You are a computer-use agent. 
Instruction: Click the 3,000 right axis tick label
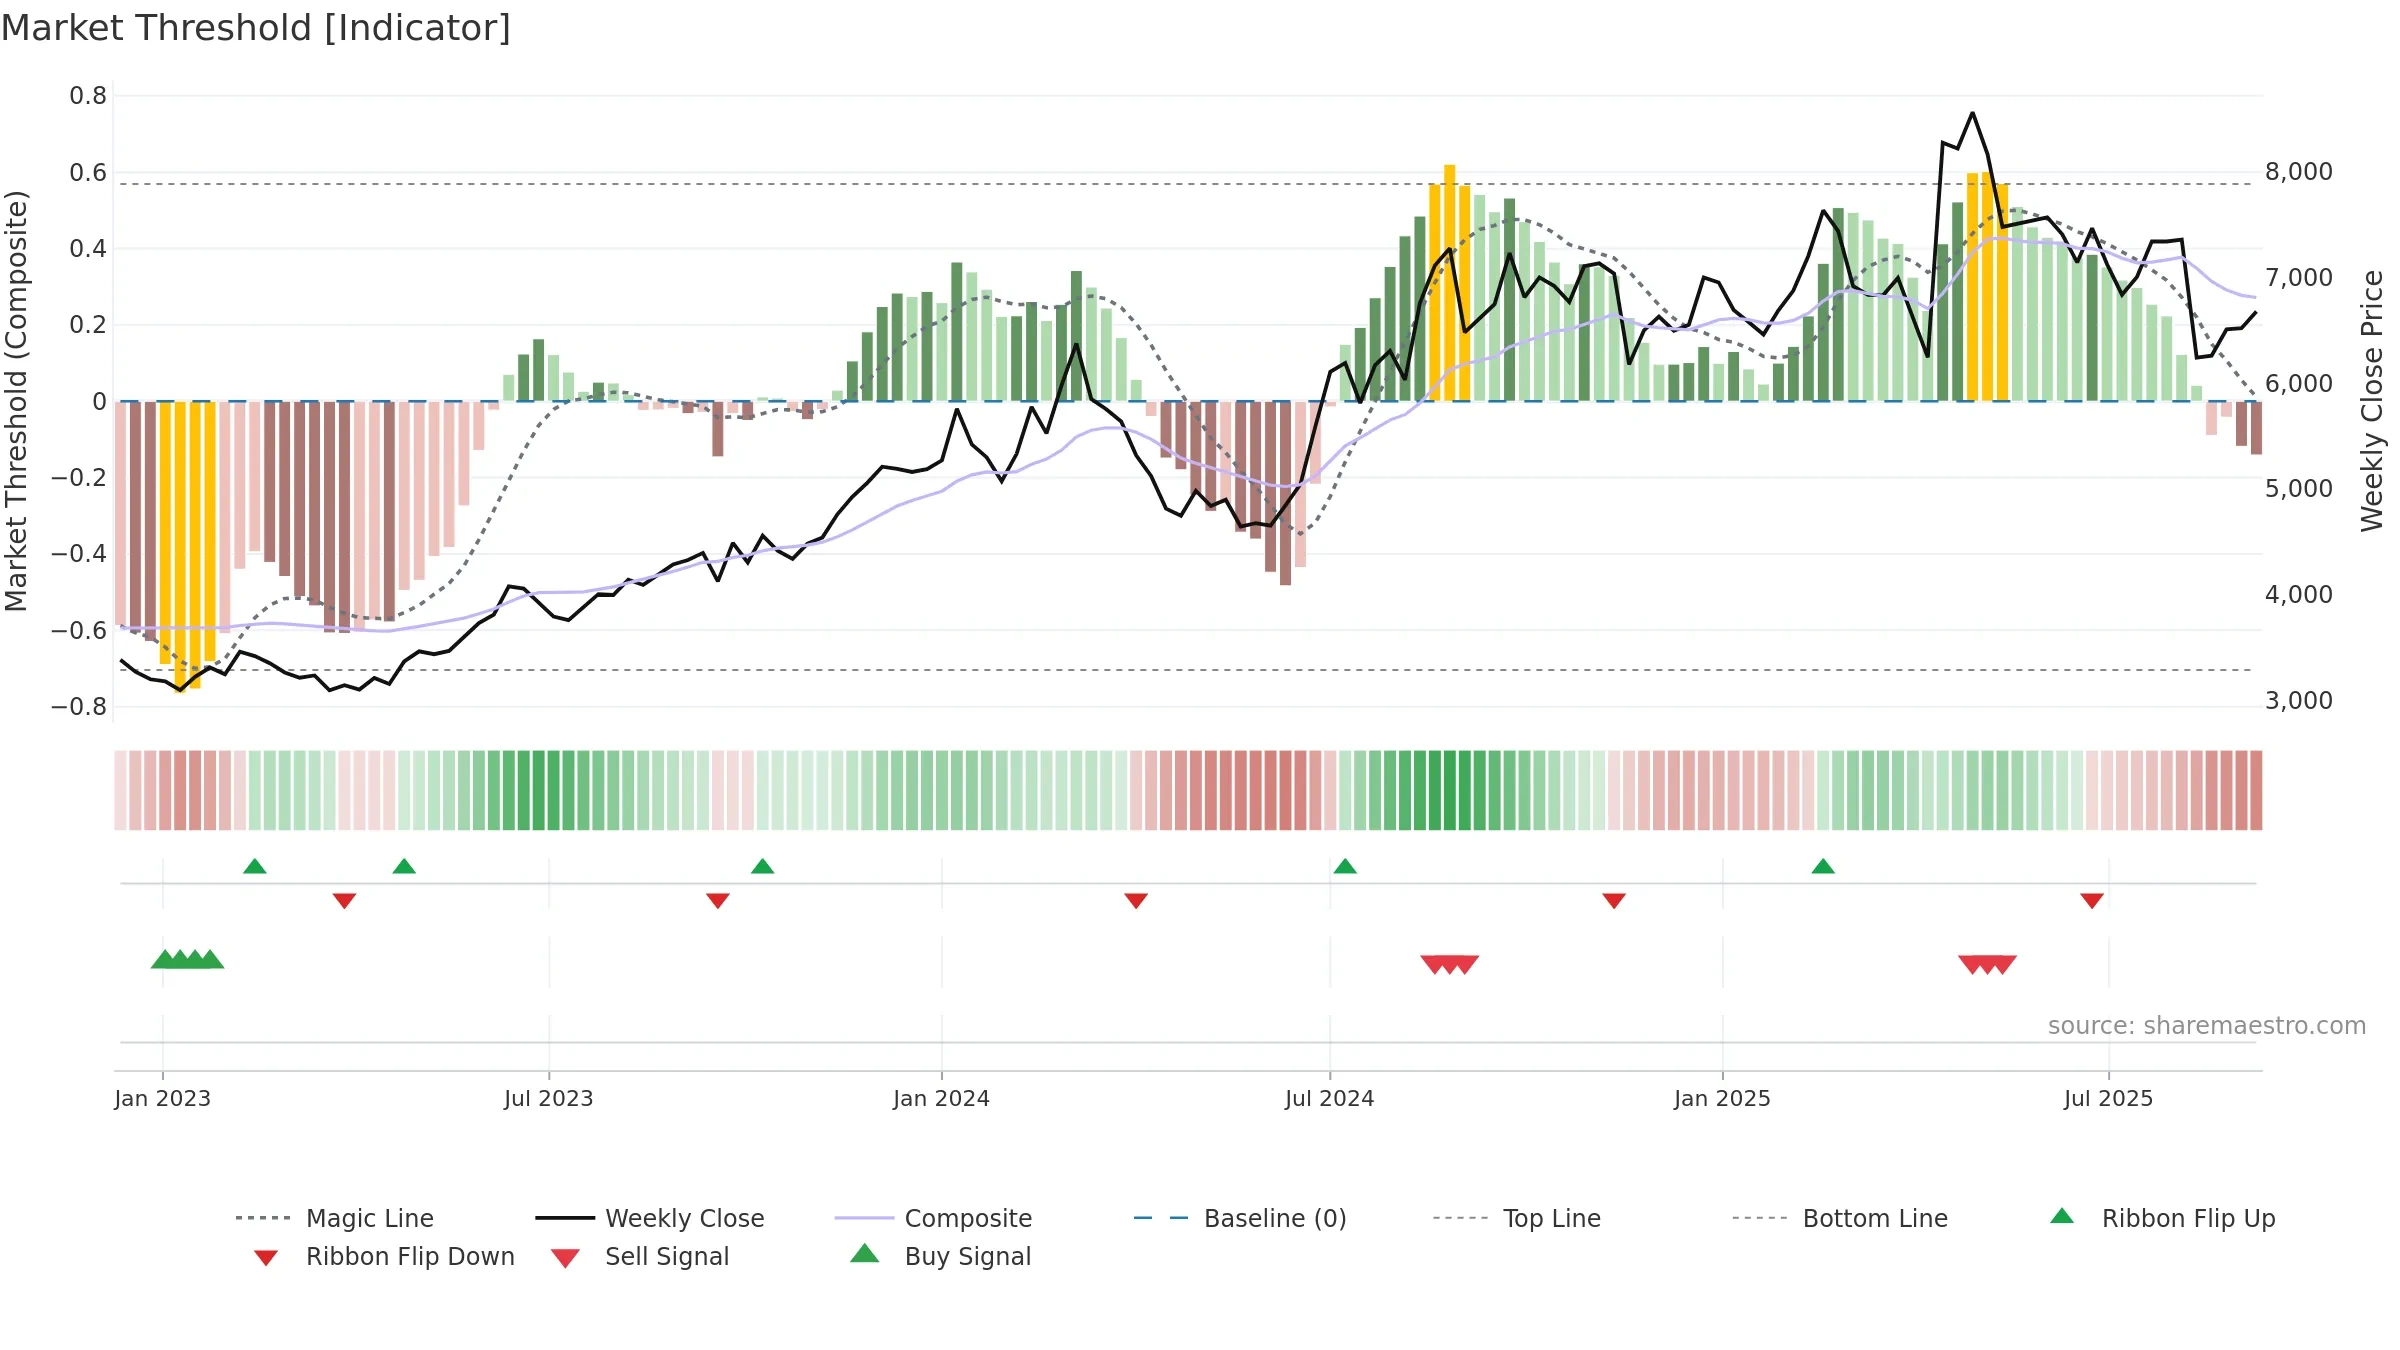tap(2299, 701)
